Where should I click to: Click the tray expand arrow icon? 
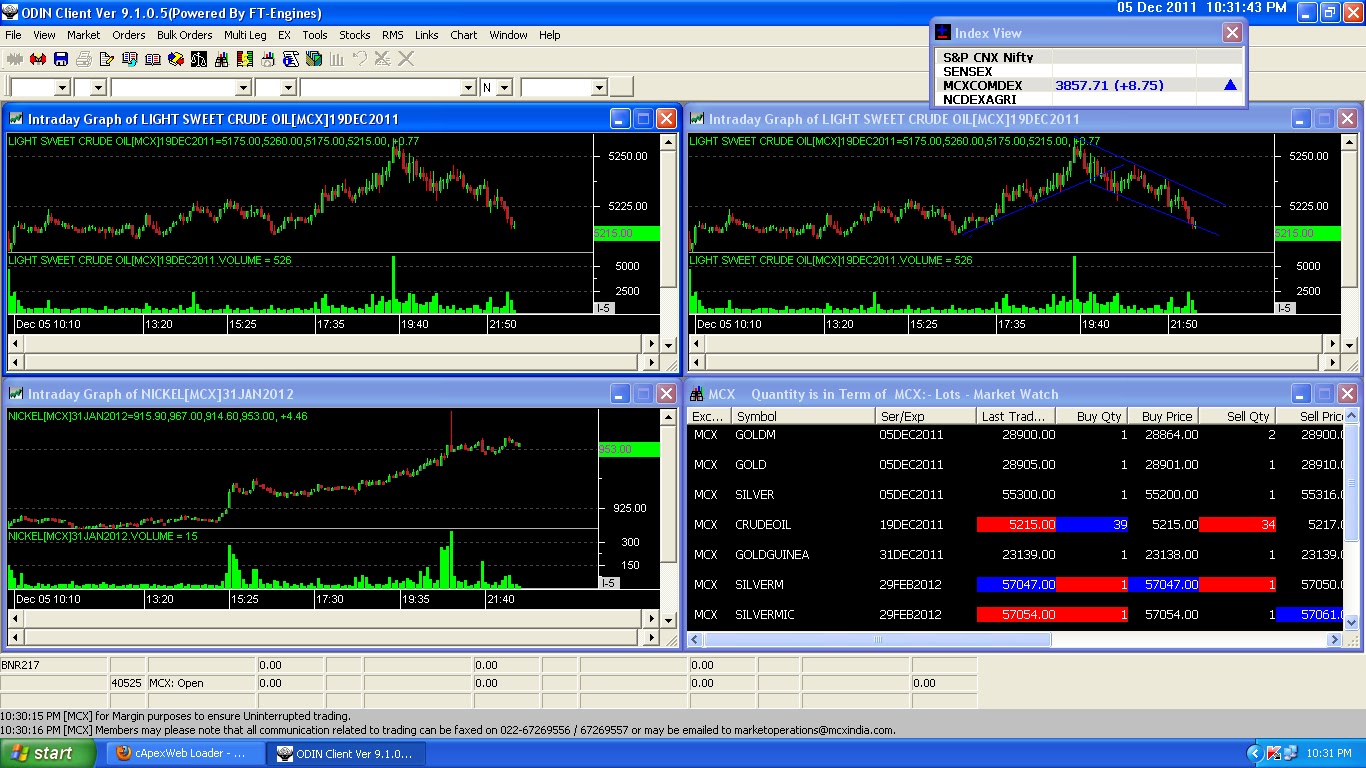(x=1255, y=752)
